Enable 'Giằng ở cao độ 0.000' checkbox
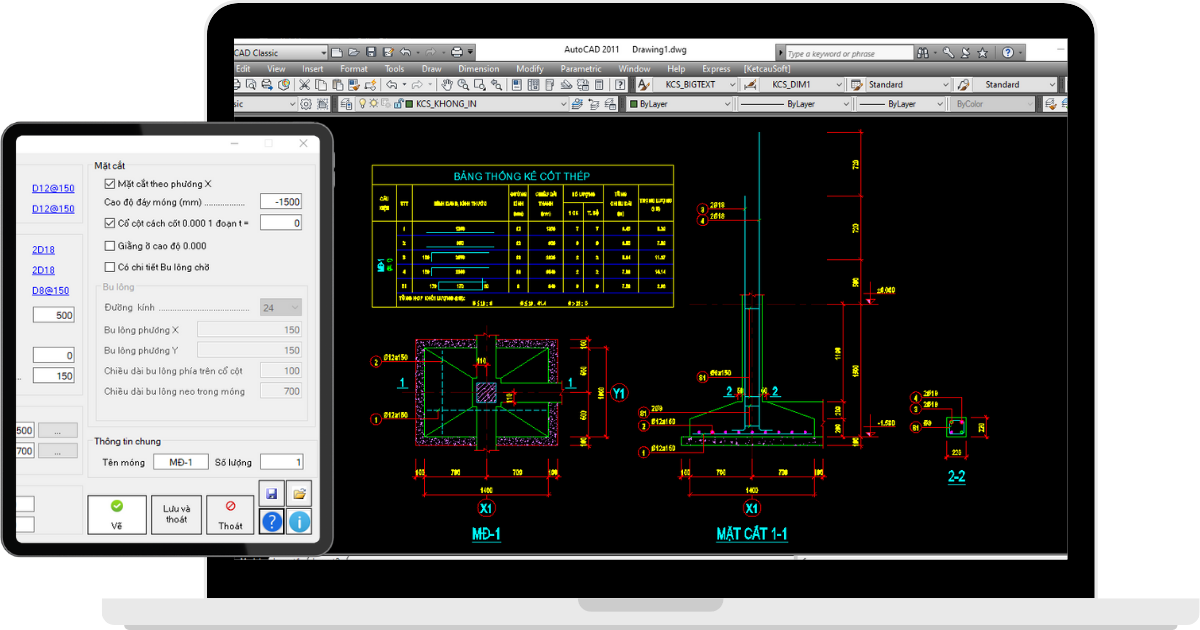Screen dimensions: 1200x630 click(110, 246)
